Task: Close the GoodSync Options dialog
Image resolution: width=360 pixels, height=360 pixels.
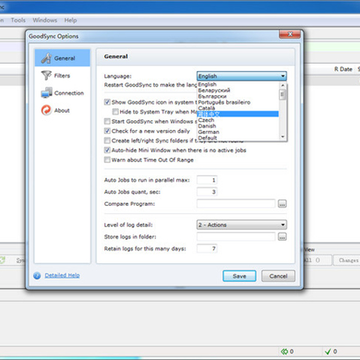Action: [x=290, y=34]
